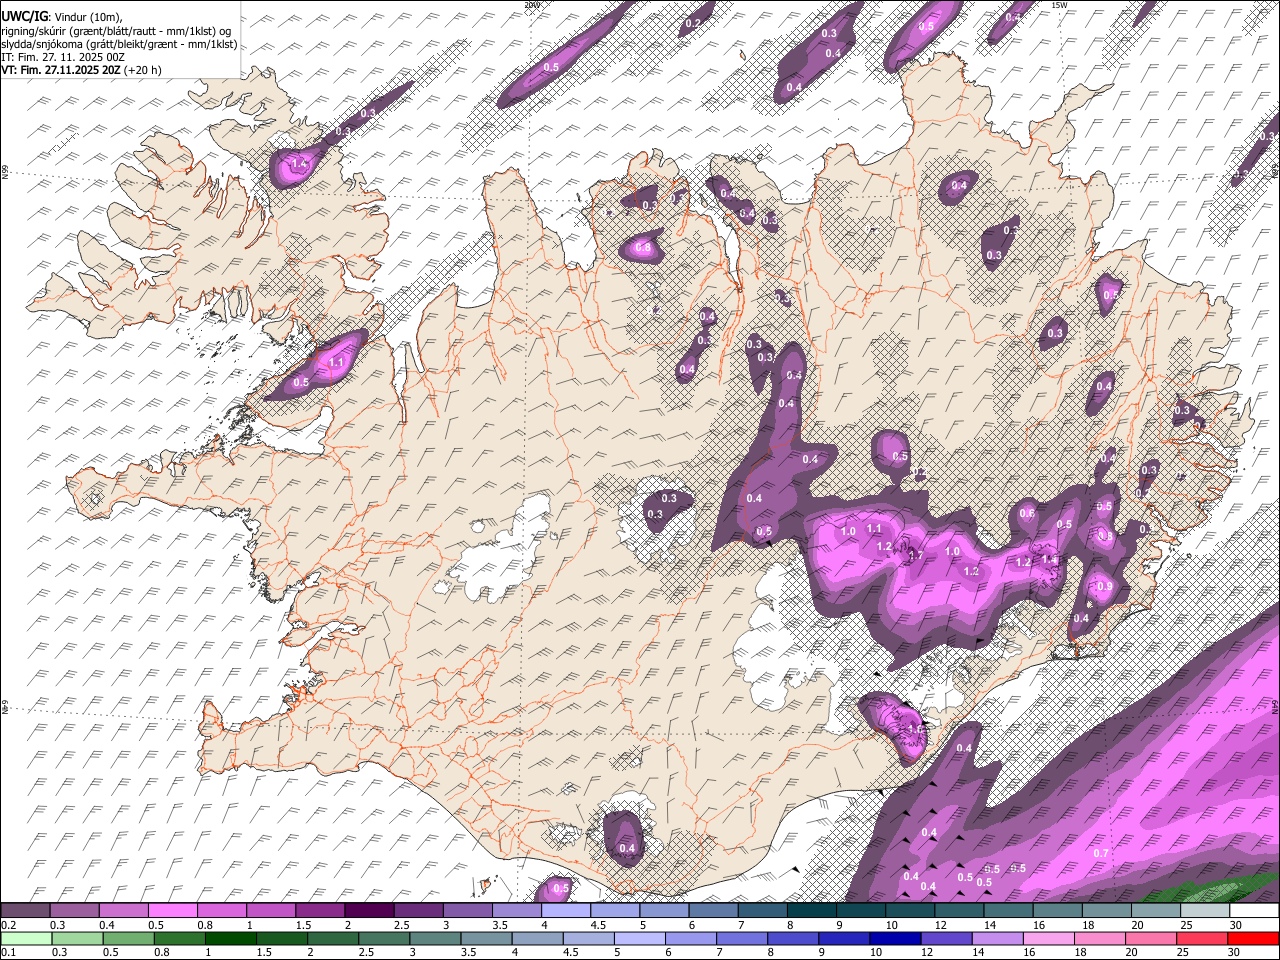Select upper legend swatch between 1 and 1.5
The height and width of the screenshot is (960, 1280).
(x=271, y=911)
